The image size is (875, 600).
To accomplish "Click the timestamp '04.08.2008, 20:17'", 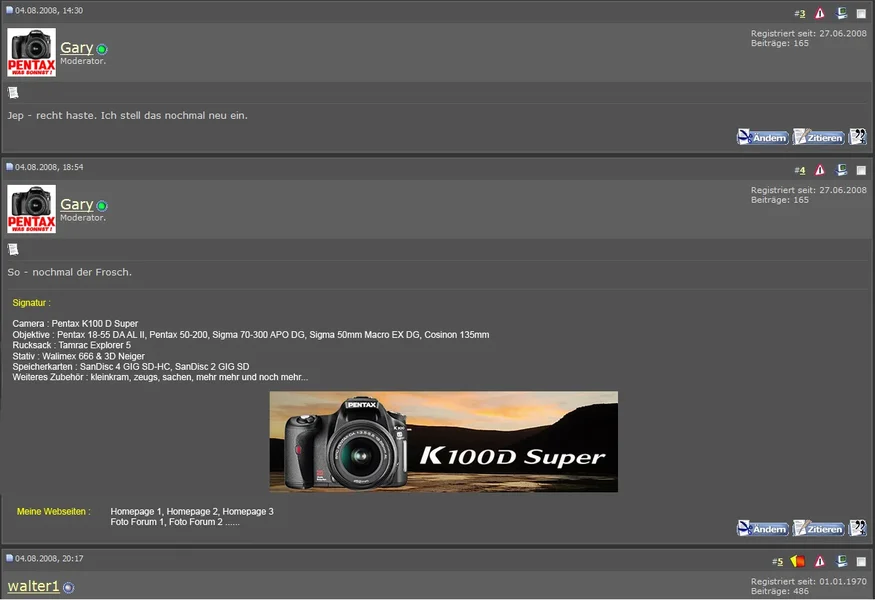I will (x=49, y=559).
